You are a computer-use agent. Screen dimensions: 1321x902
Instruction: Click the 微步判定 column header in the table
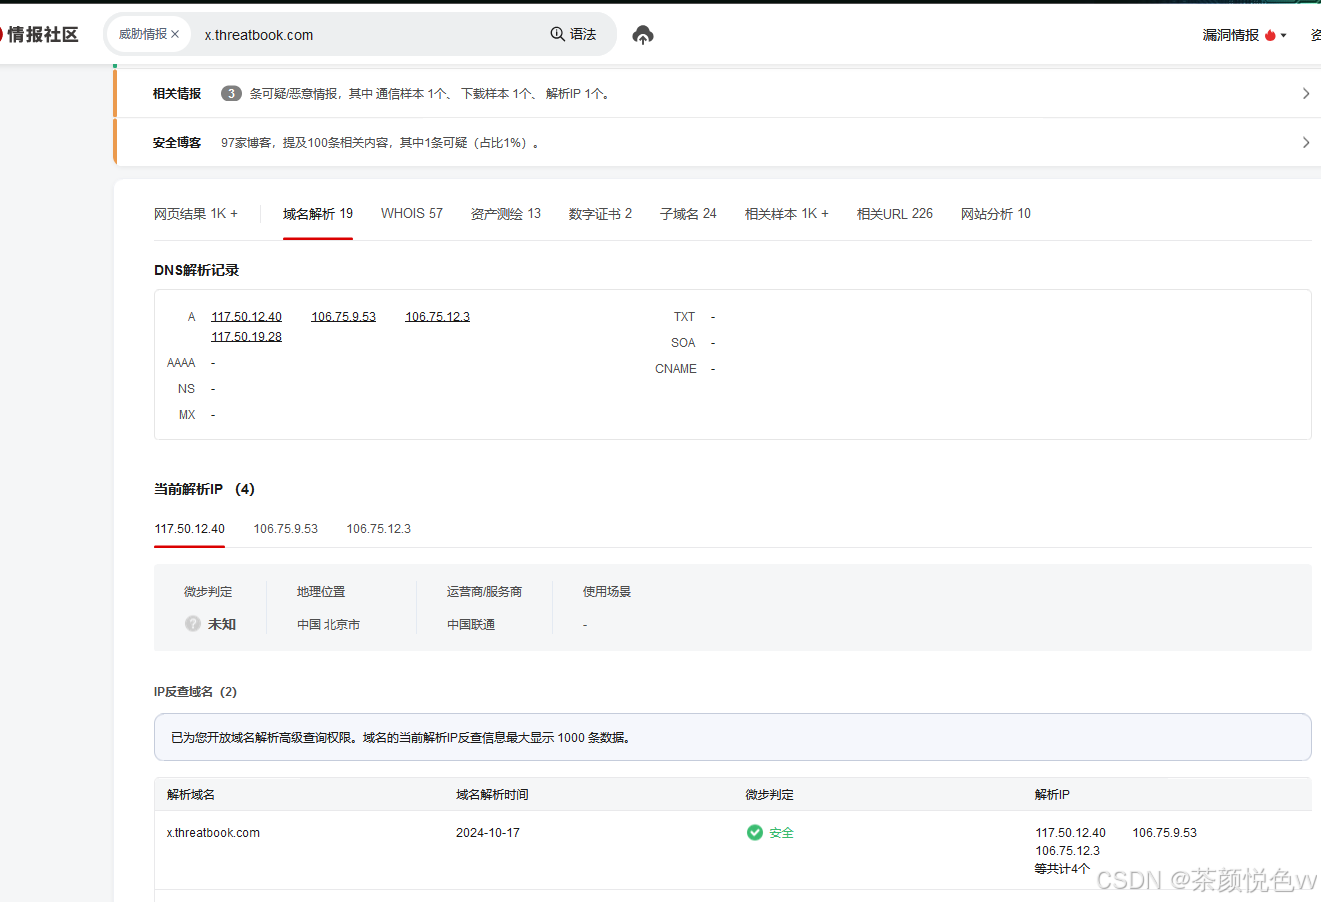tap(769, 795)
